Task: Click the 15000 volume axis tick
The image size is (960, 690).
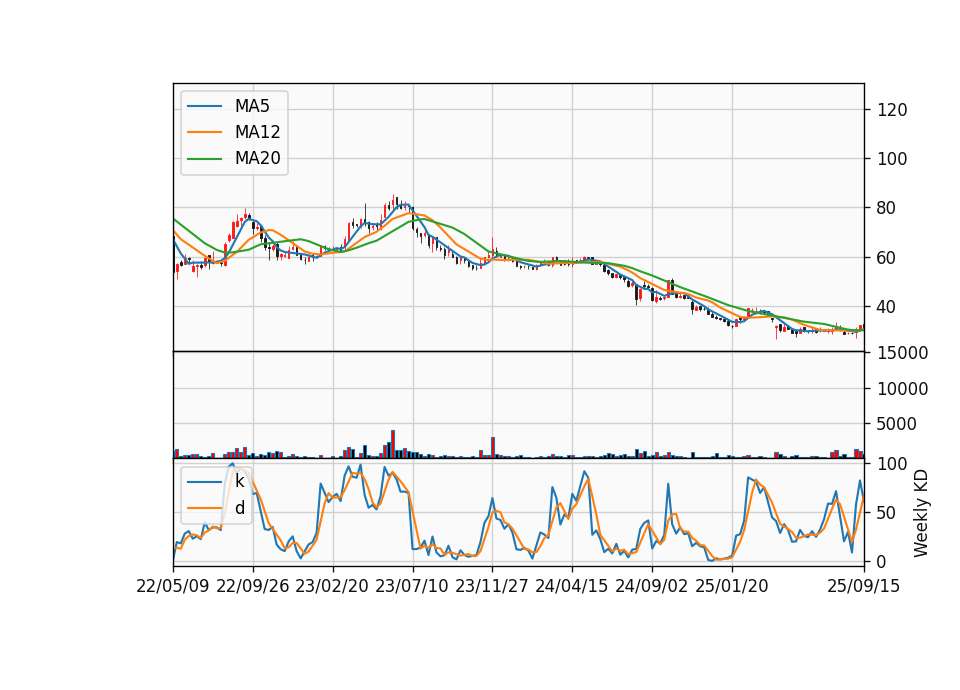Action: [902, 353]
